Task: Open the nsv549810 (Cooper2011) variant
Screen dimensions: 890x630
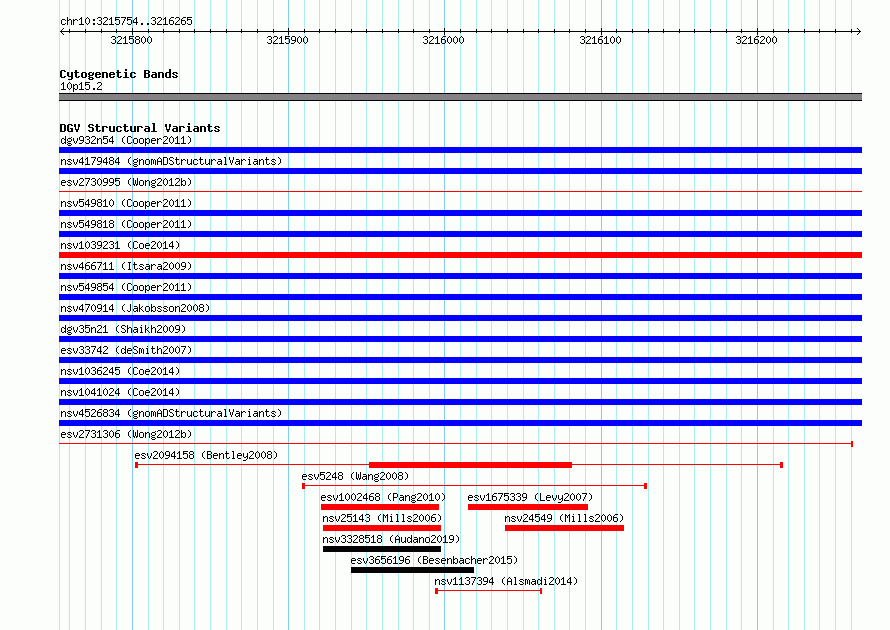Action: click(x=126, y=203)
